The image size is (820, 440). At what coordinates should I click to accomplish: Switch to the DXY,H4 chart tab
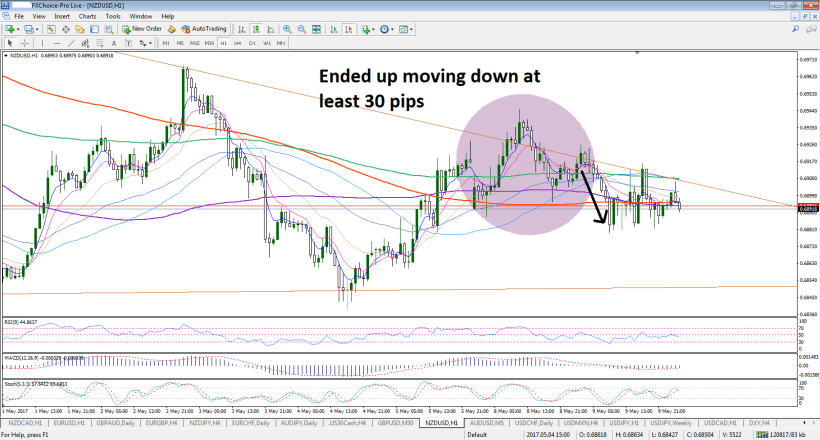pyautogui.click(x=759, y=423)
